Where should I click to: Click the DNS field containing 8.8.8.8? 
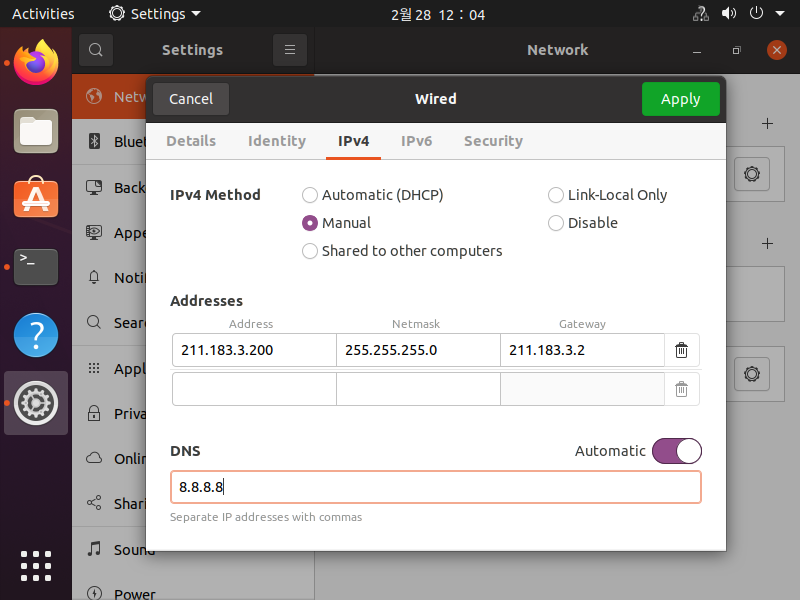pyautogui.click(x=436, y=487)
